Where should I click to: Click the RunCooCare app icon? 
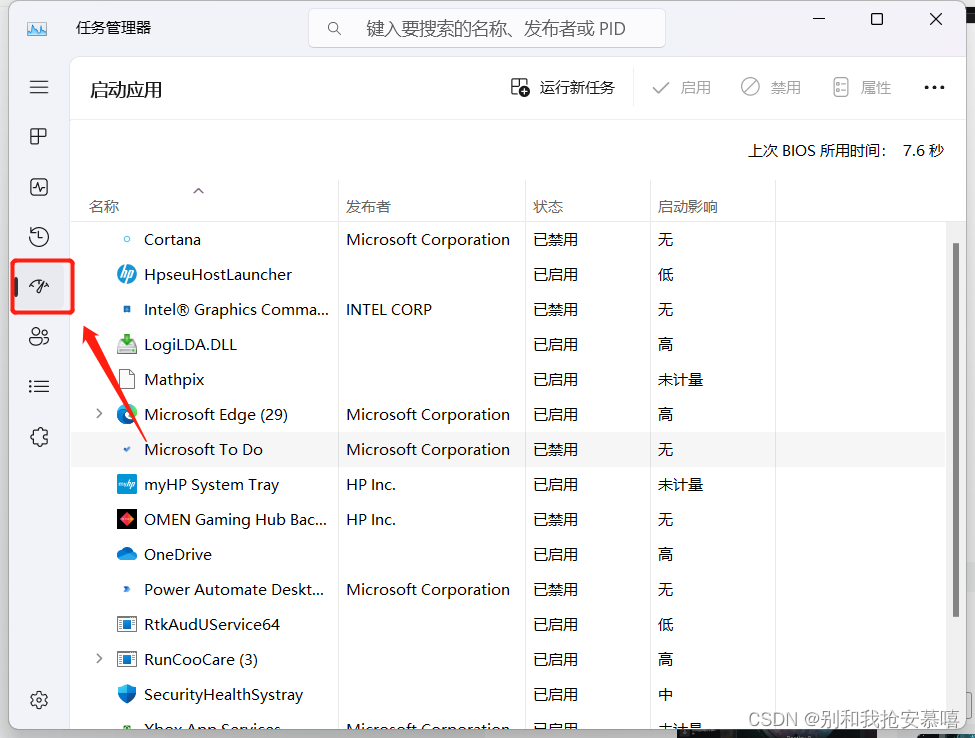127,659
